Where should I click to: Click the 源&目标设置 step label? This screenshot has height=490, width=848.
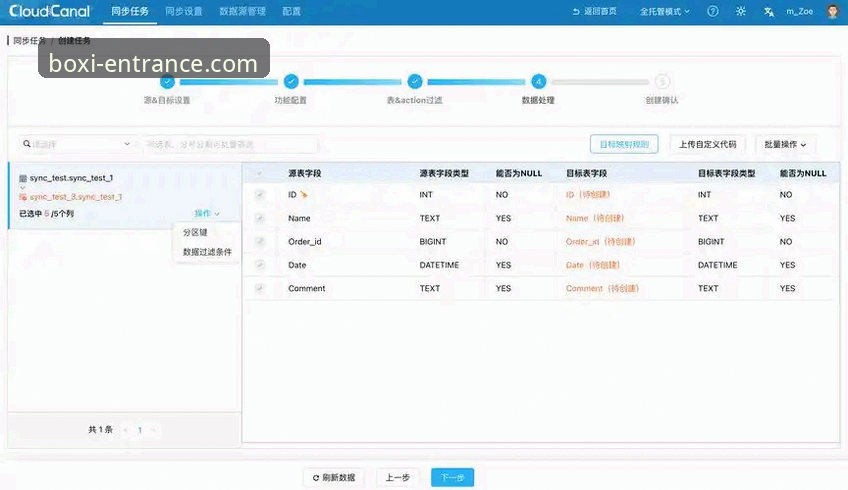pyautogui.click(x=167, y=100)
